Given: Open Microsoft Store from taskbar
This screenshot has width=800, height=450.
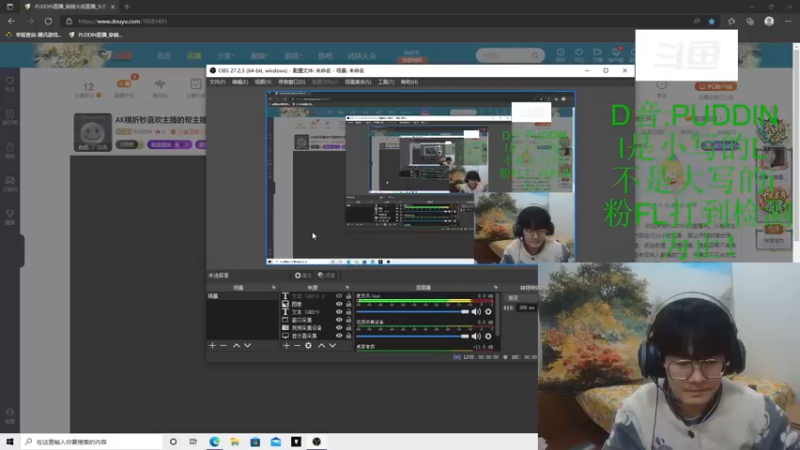Looking at the screenshot, I should coord(255,442).
